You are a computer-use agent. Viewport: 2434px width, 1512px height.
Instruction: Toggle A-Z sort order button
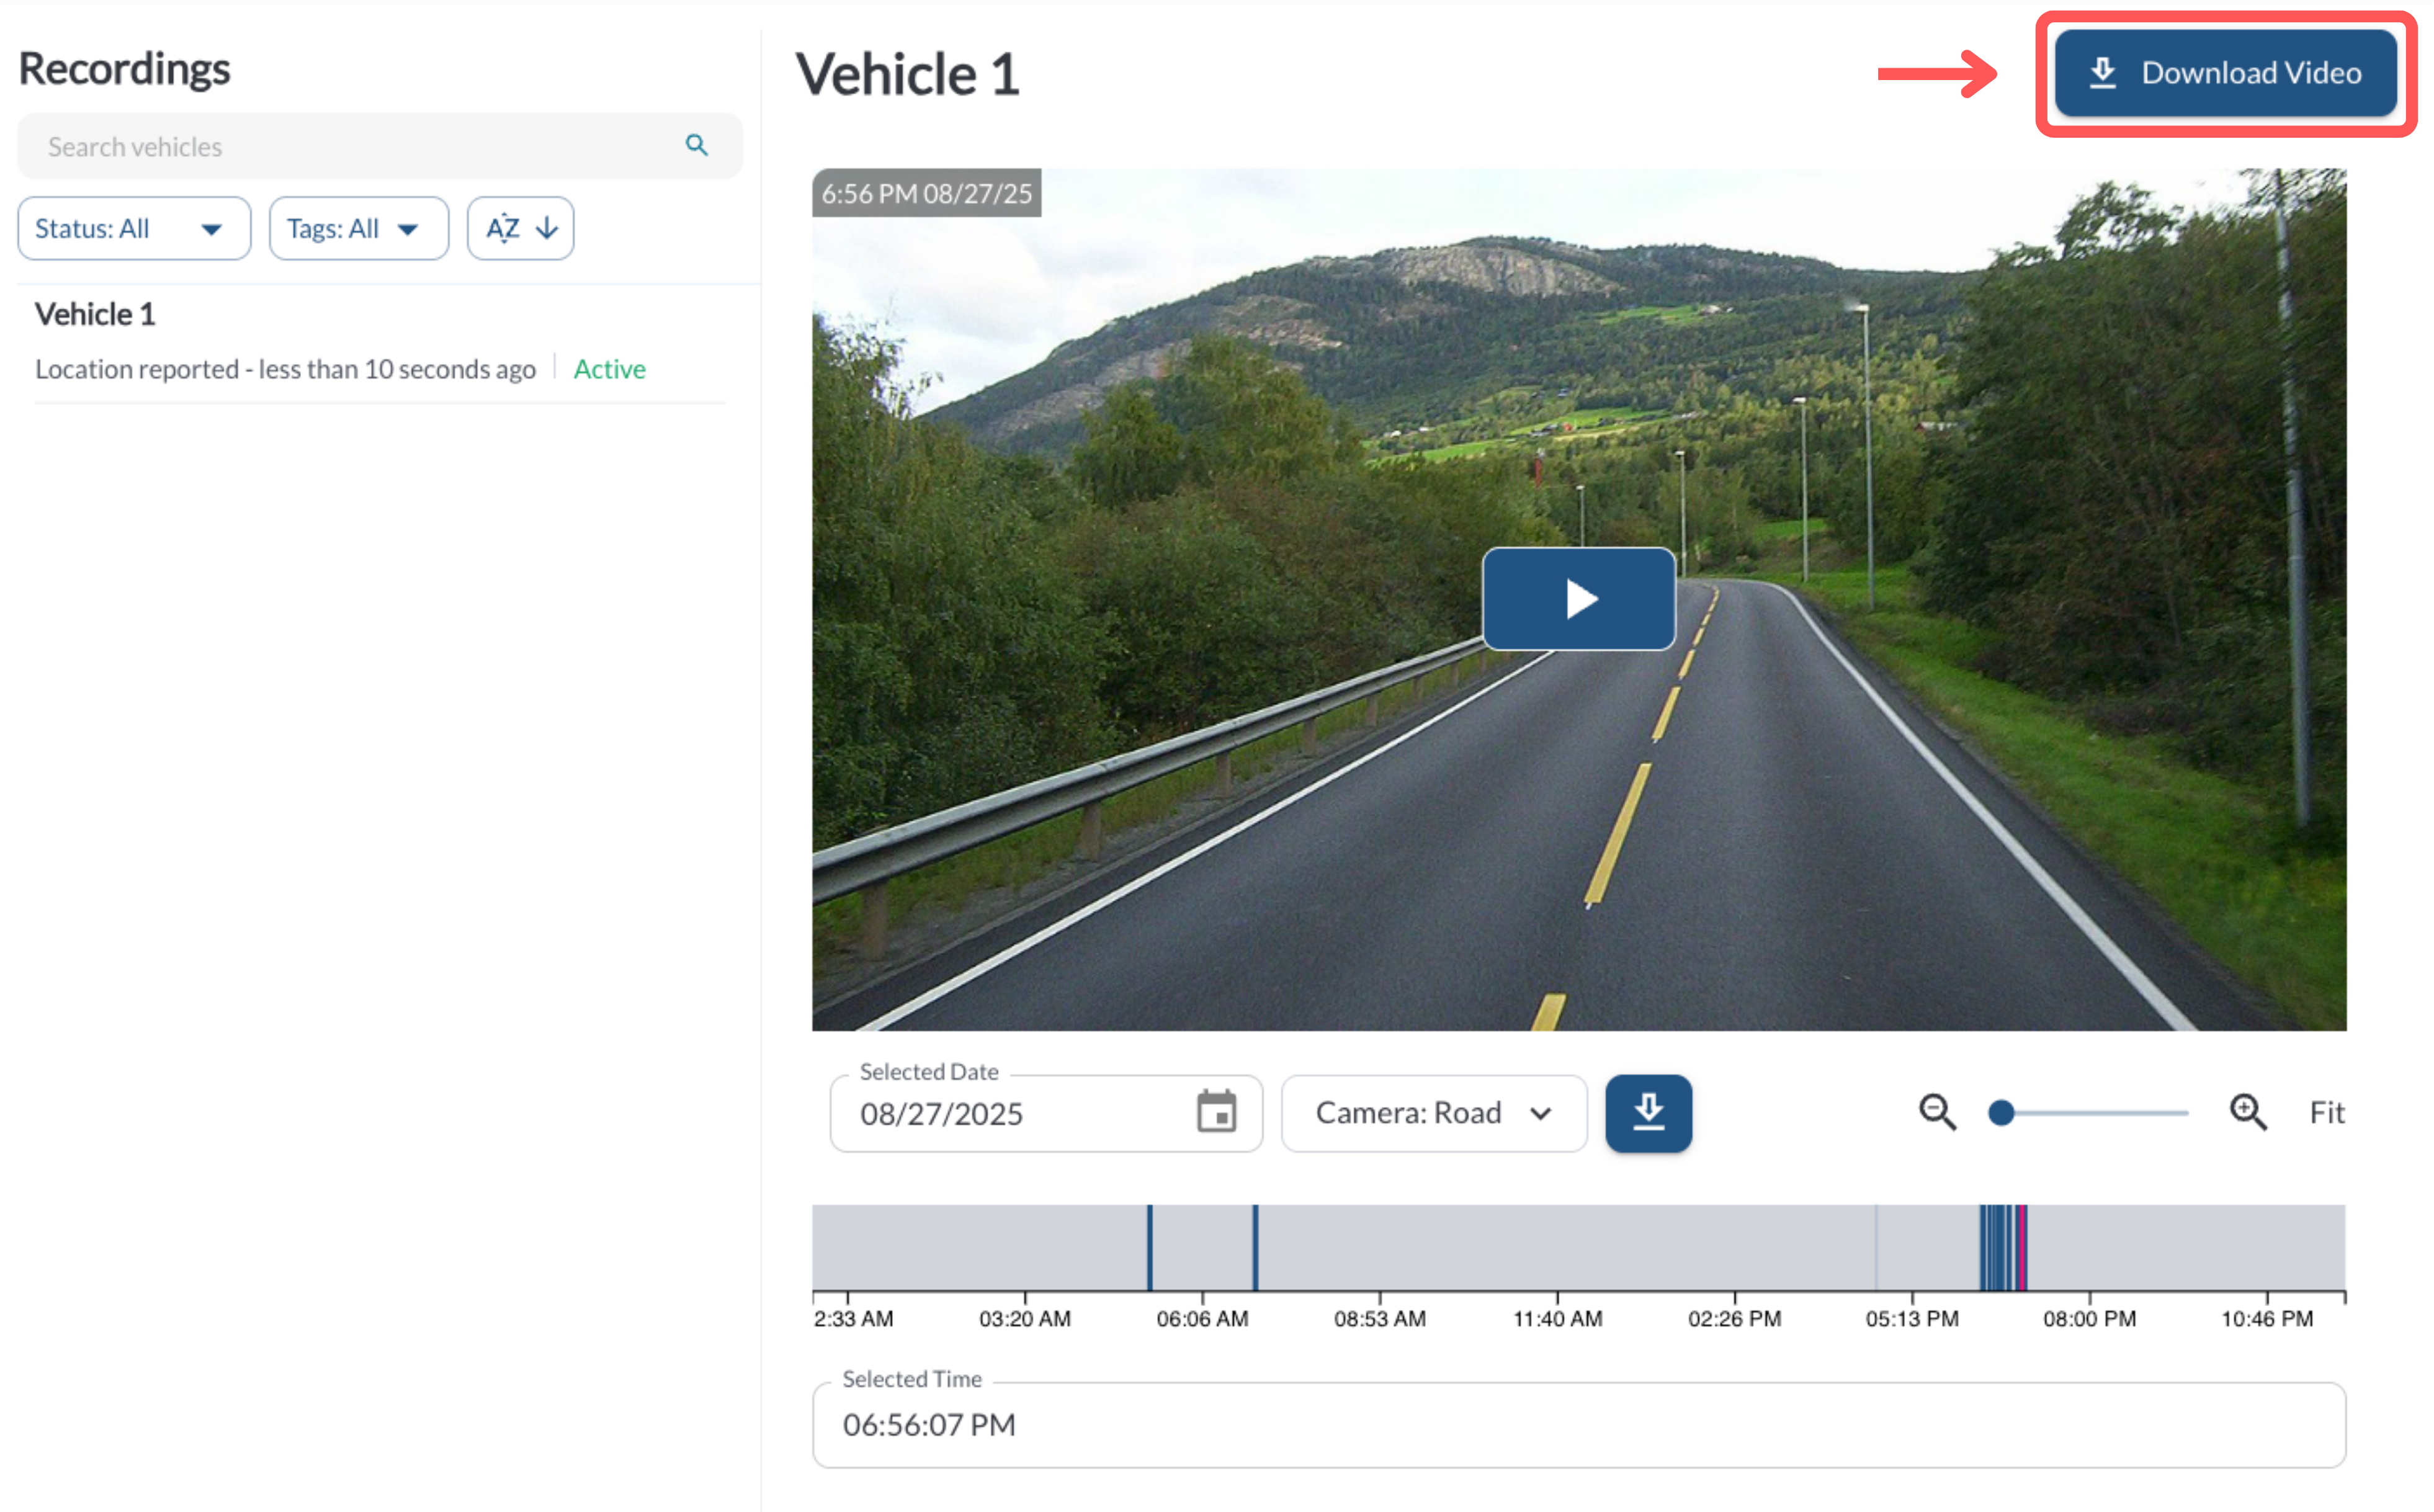tap(520, 228)
